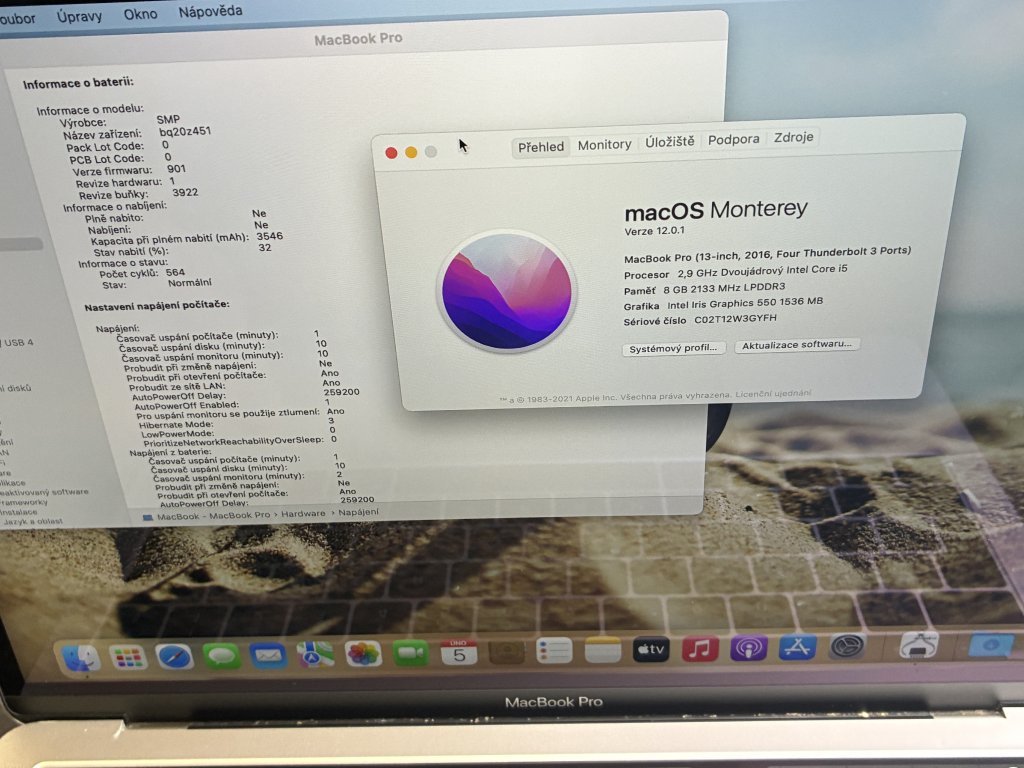Open the blue Downloads folder in Dock
Screen dimensions: 1024x768
tap(990, 645)
